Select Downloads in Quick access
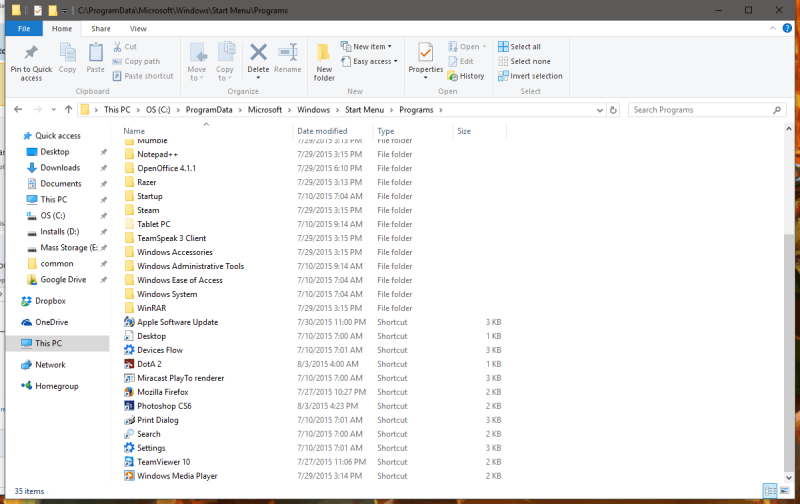800x504 pixels. (x=60, y=168)
